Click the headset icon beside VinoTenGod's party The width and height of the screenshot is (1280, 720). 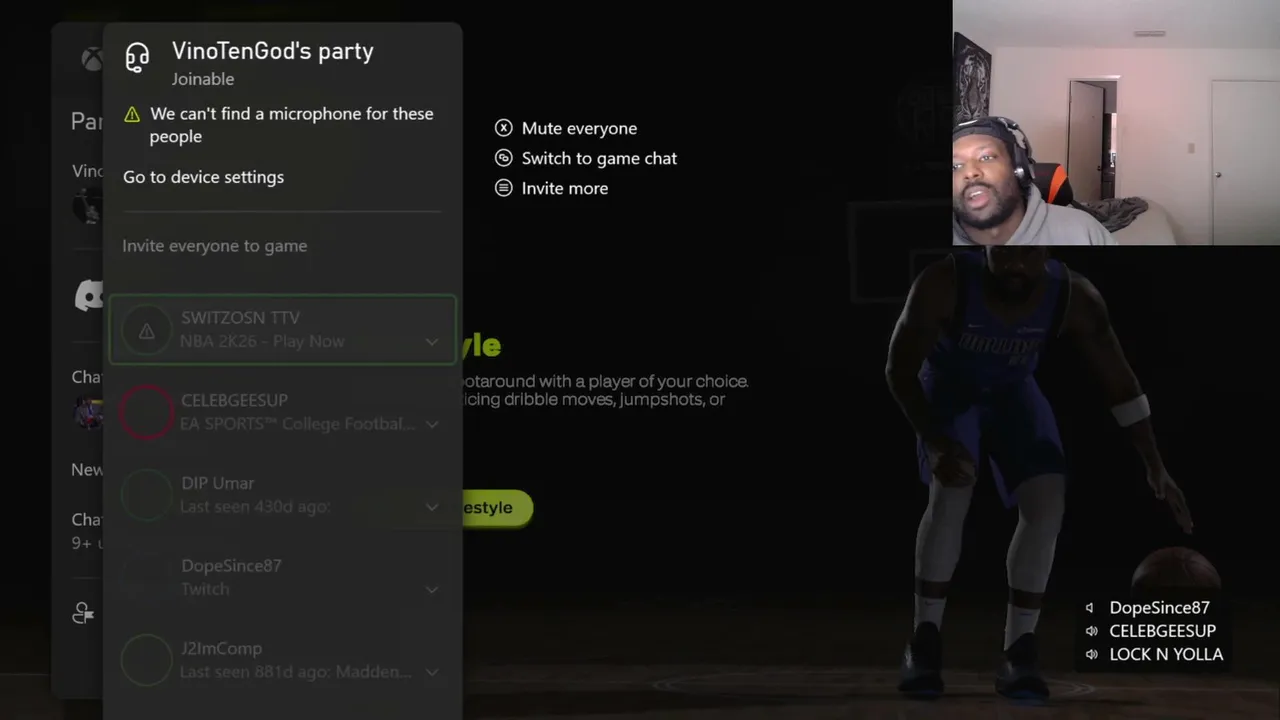(137, 58)
